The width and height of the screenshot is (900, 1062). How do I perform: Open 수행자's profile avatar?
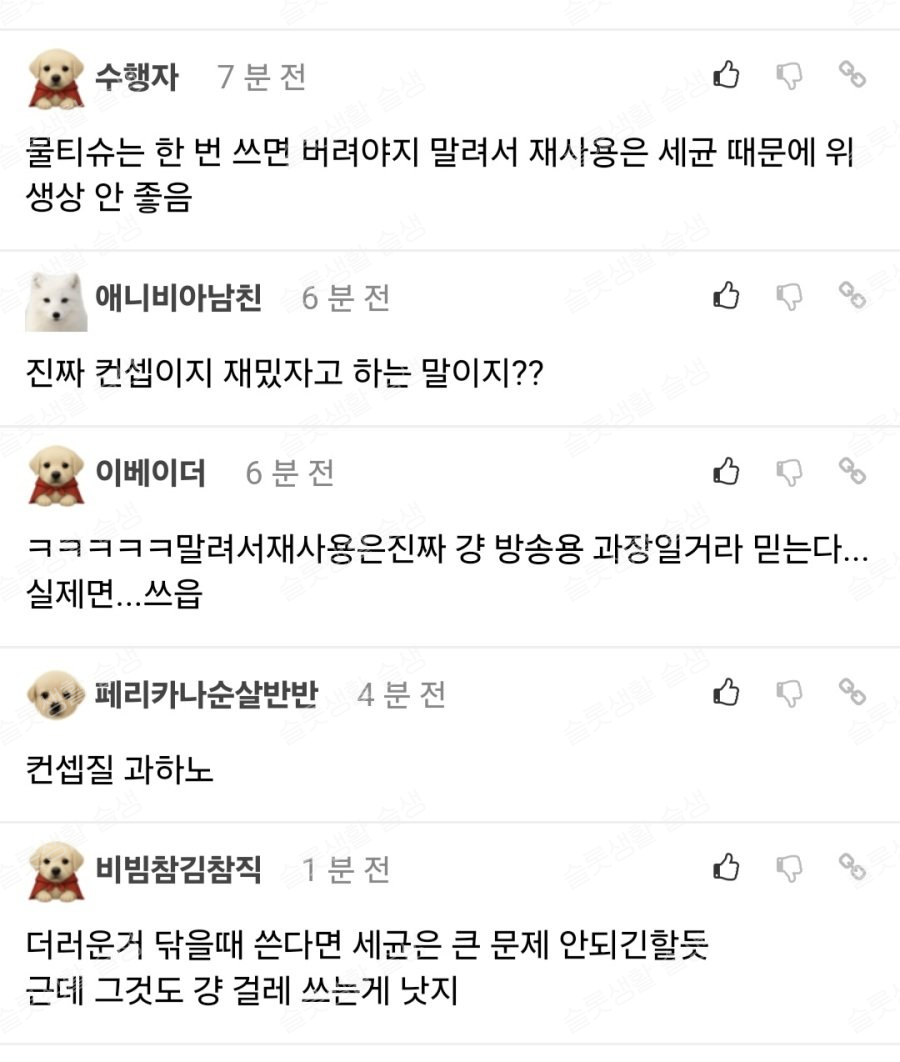coord(56,78)
